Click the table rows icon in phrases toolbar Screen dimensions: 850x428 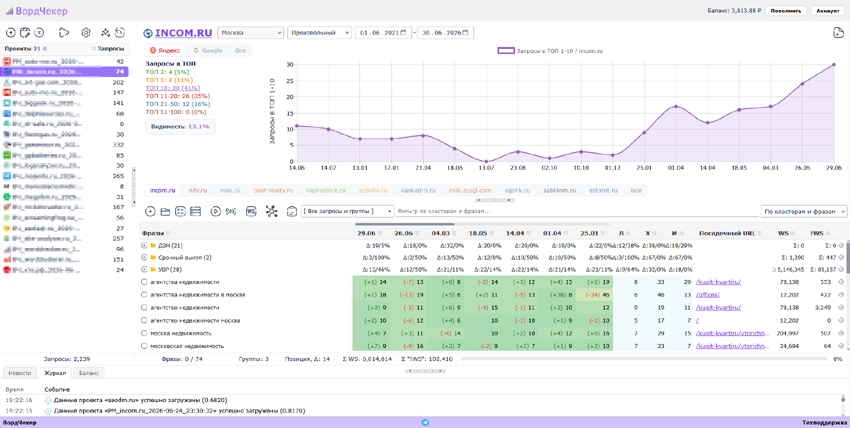point(196,211)
